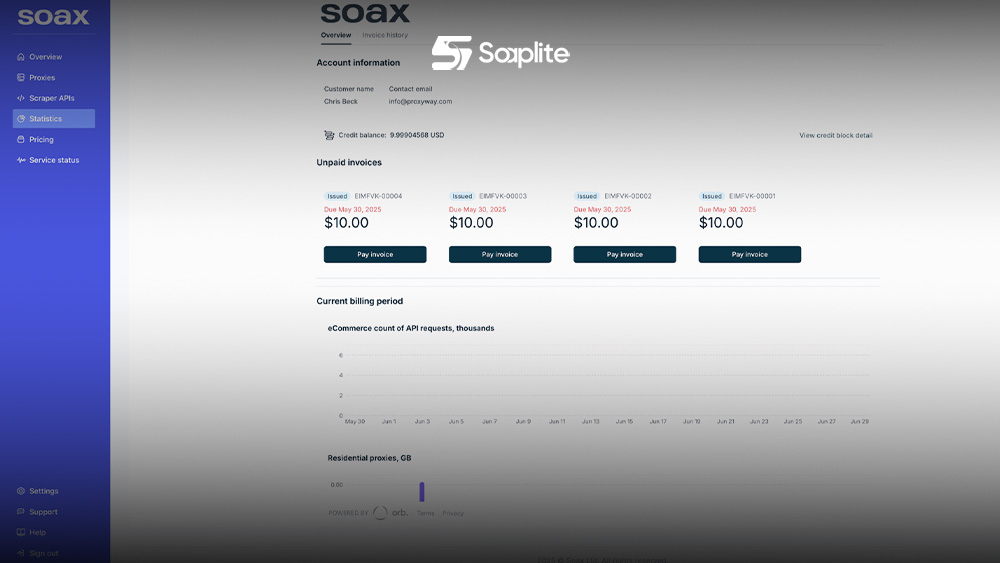Viewport: 1000px width, 563px height.
Task: Click the credit balance icon
Action: pyautogui.click(x=329, y=135)
